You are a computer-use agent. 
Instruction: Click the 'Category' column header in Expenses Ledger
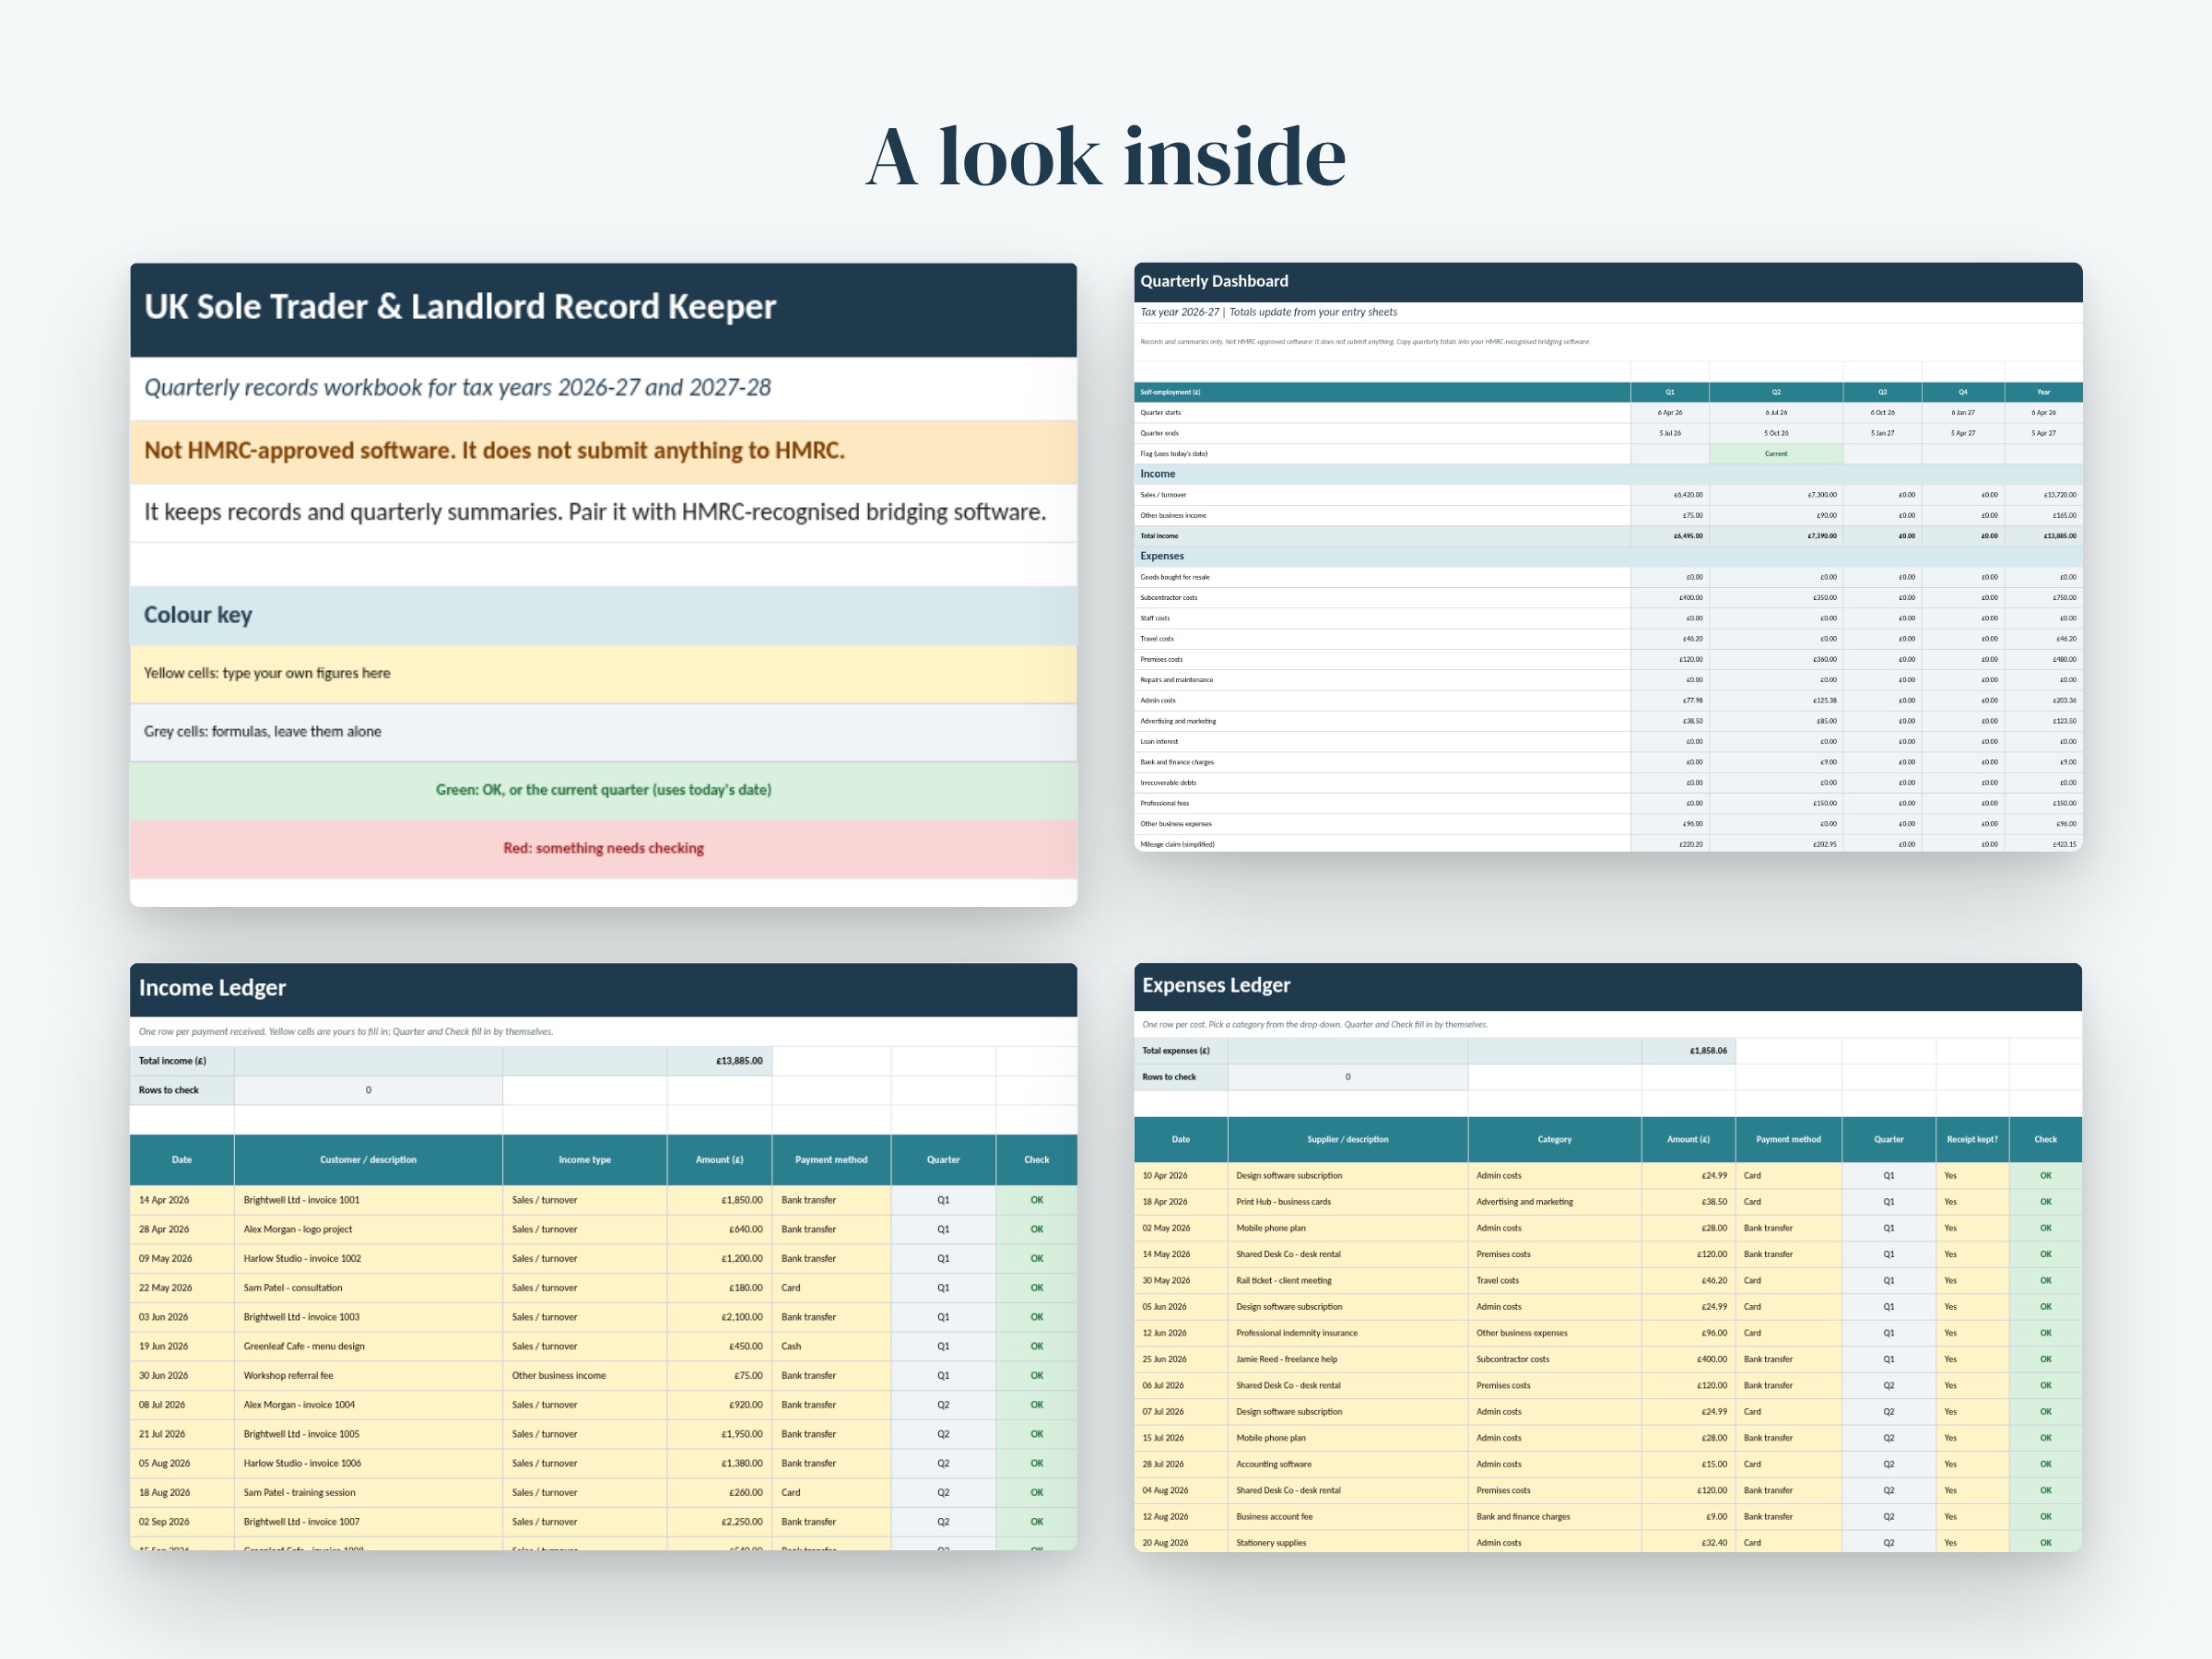point(1554,1140)
